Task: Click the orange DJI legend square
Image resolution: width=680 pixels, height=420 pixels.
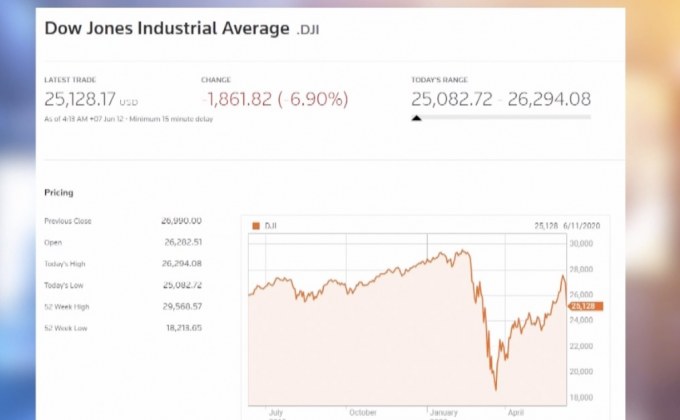Action: pyautogui.click(x=255, y=227)
